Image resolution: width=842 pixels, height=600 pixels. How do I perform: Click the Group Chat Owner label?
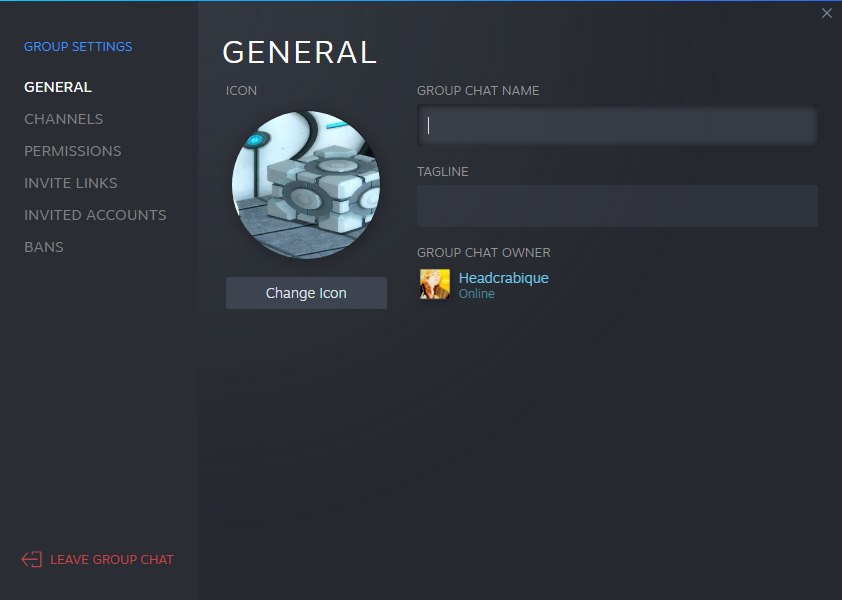click(483, 252)
